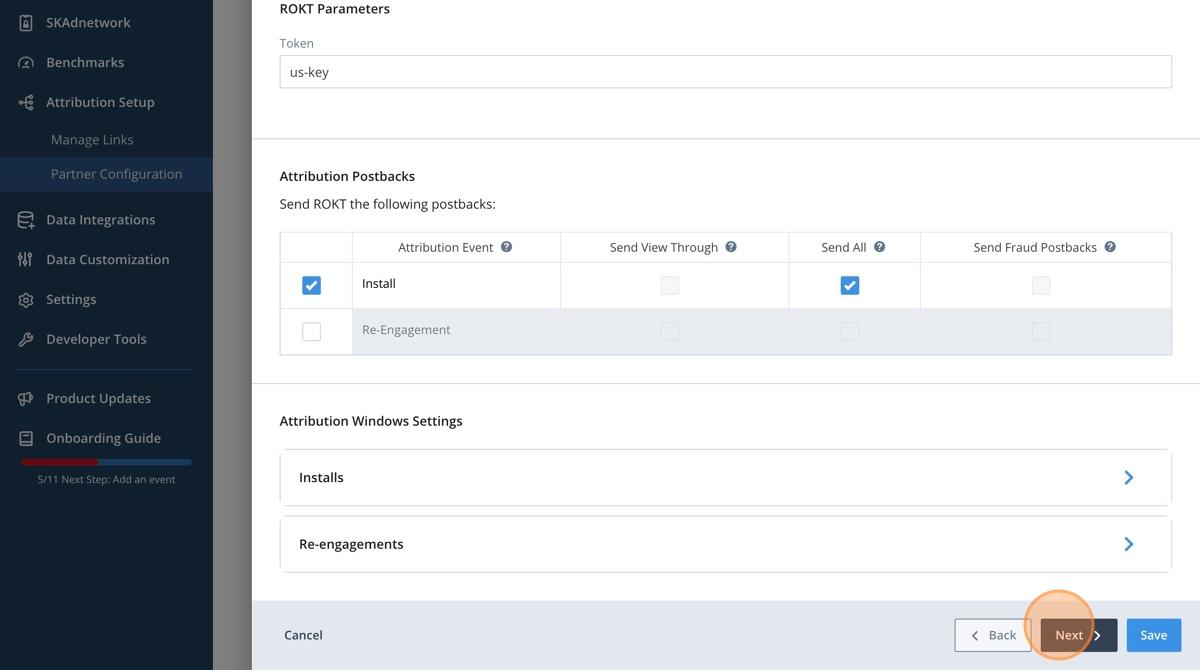The width and height of the screenshot is (1200, 670).
Task: Click the Developer Tools wrench icon
Action: pos(26,340)
